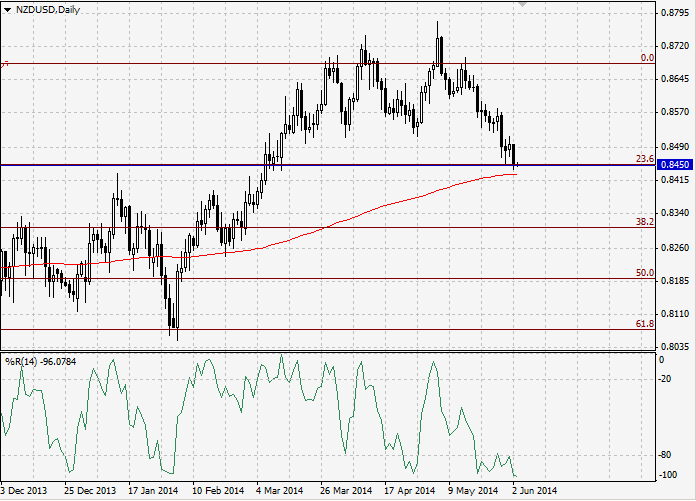This screenshot has width=696, height=501.
Task: Click the 0.8490 price axis value
Action: pos(675,146)
